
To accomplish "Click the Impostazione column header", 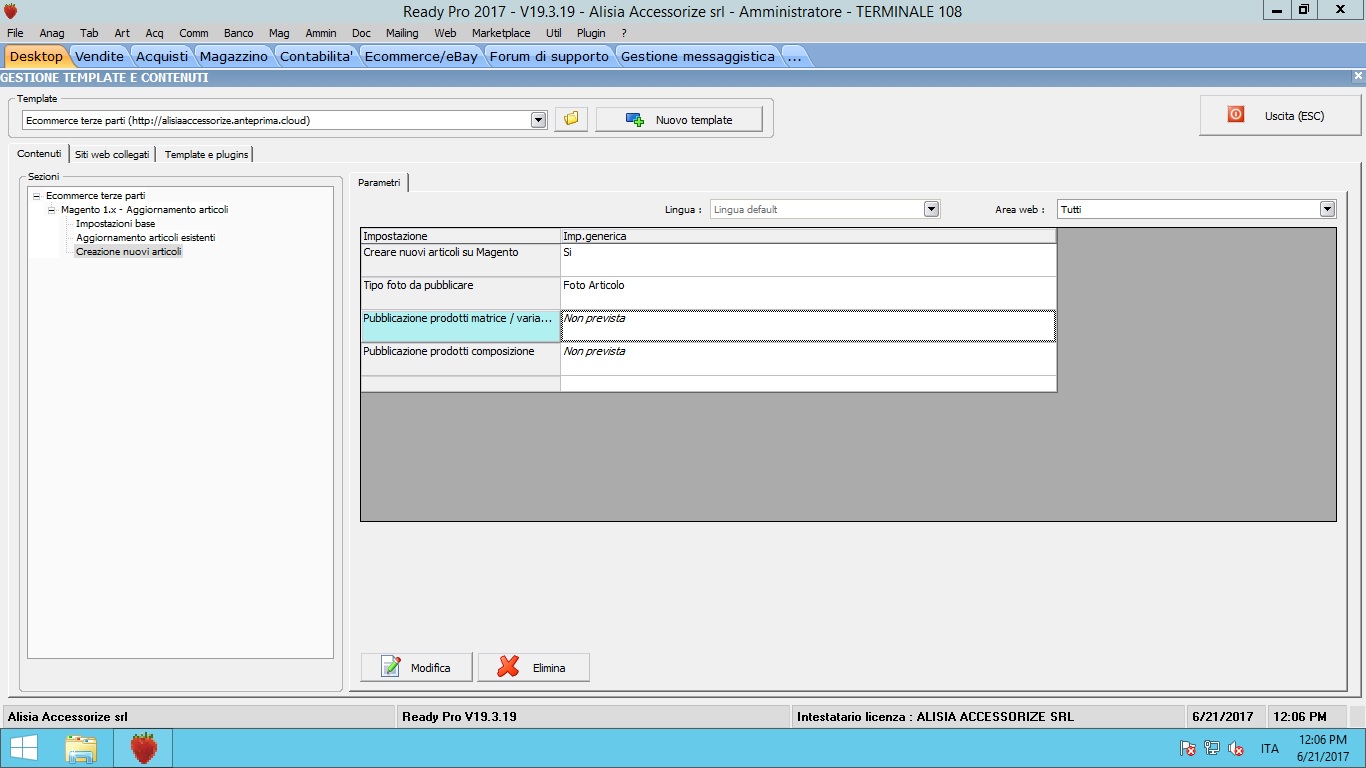I will pos(461,236).
